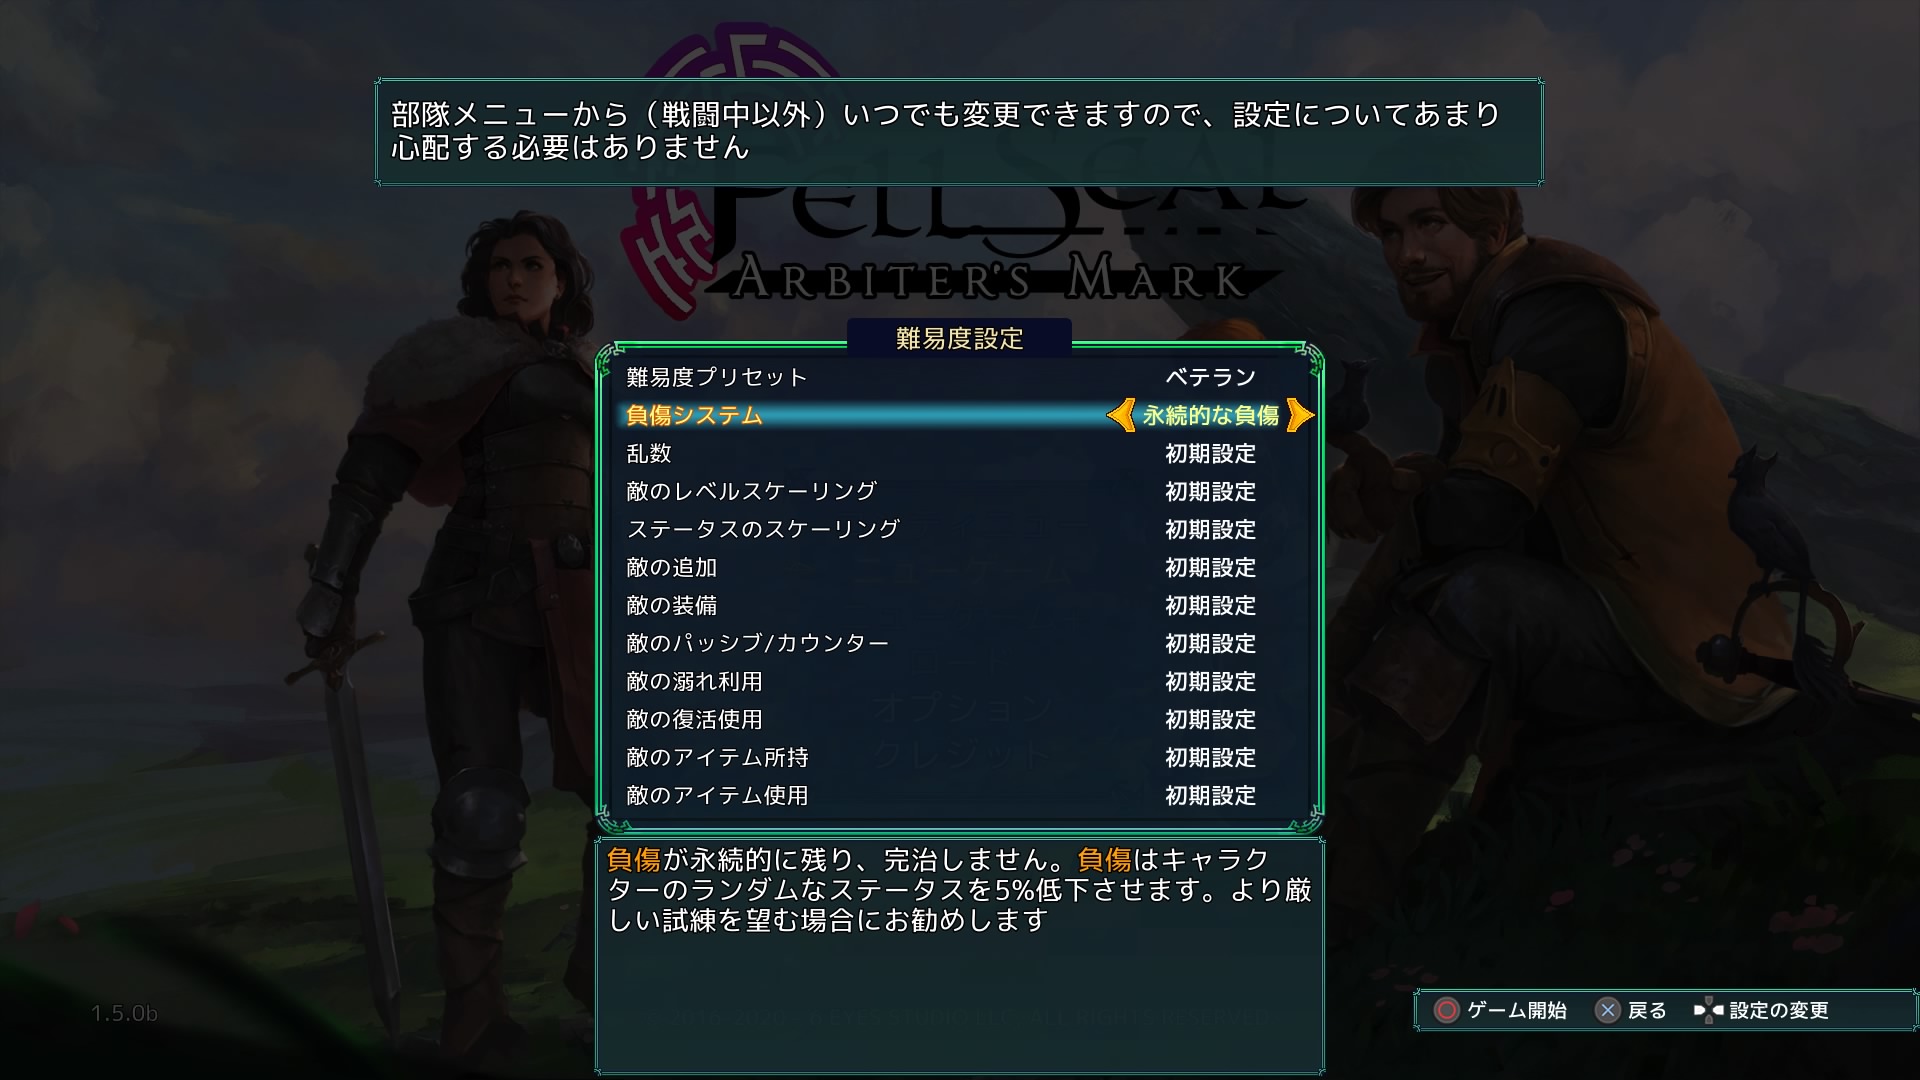Select the 難易度プリセット row
Image resolution: width=1920 pixels, height=1080 pixels.
coord(960,377)
